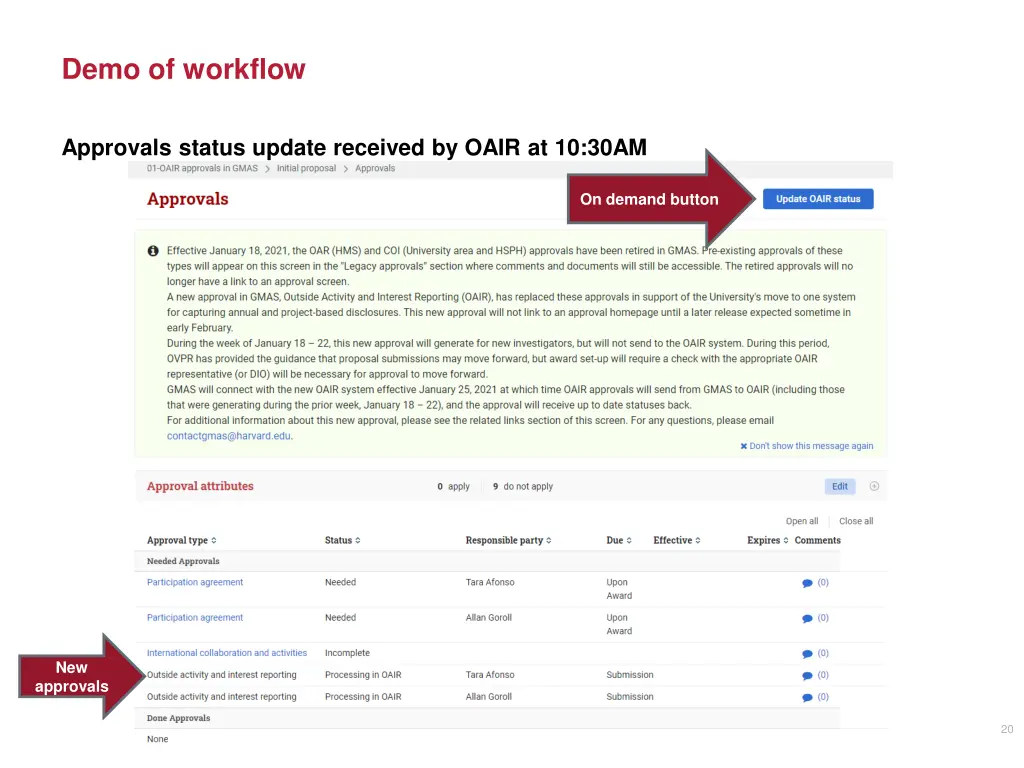1024x768 pixels.
Task: Click the '9 do not apply' attribute count
Action: coord(522,486)
